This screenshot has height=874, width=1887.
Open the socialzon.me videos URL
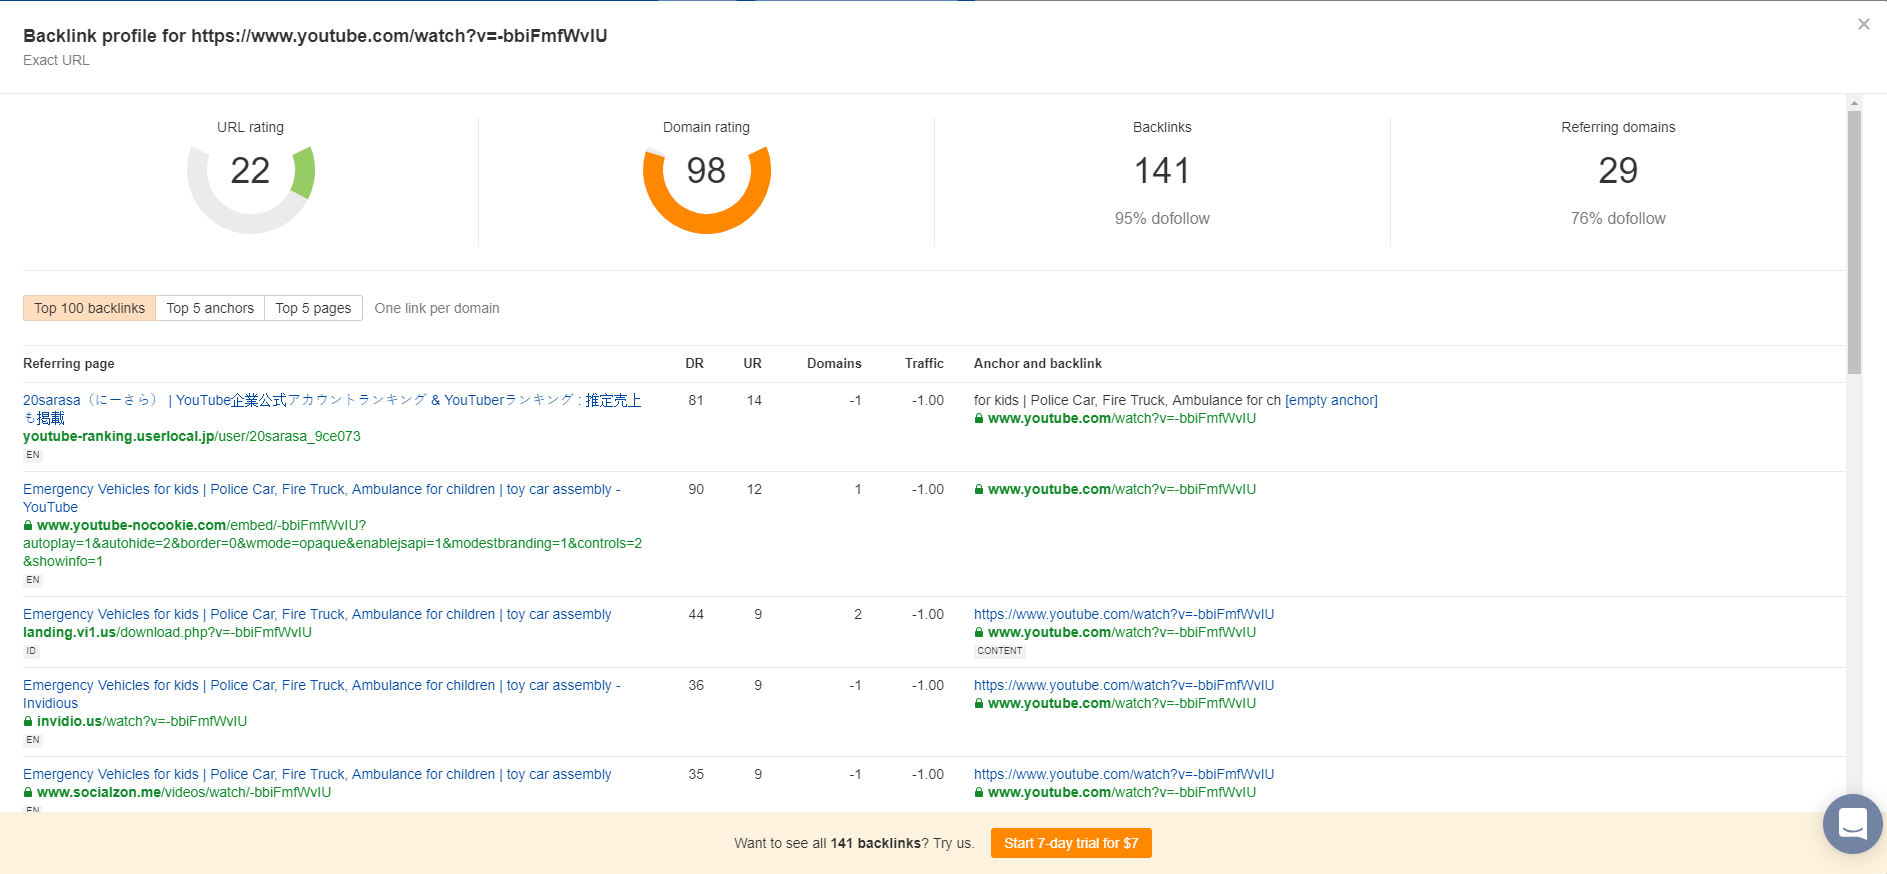[x=184, y=792]
